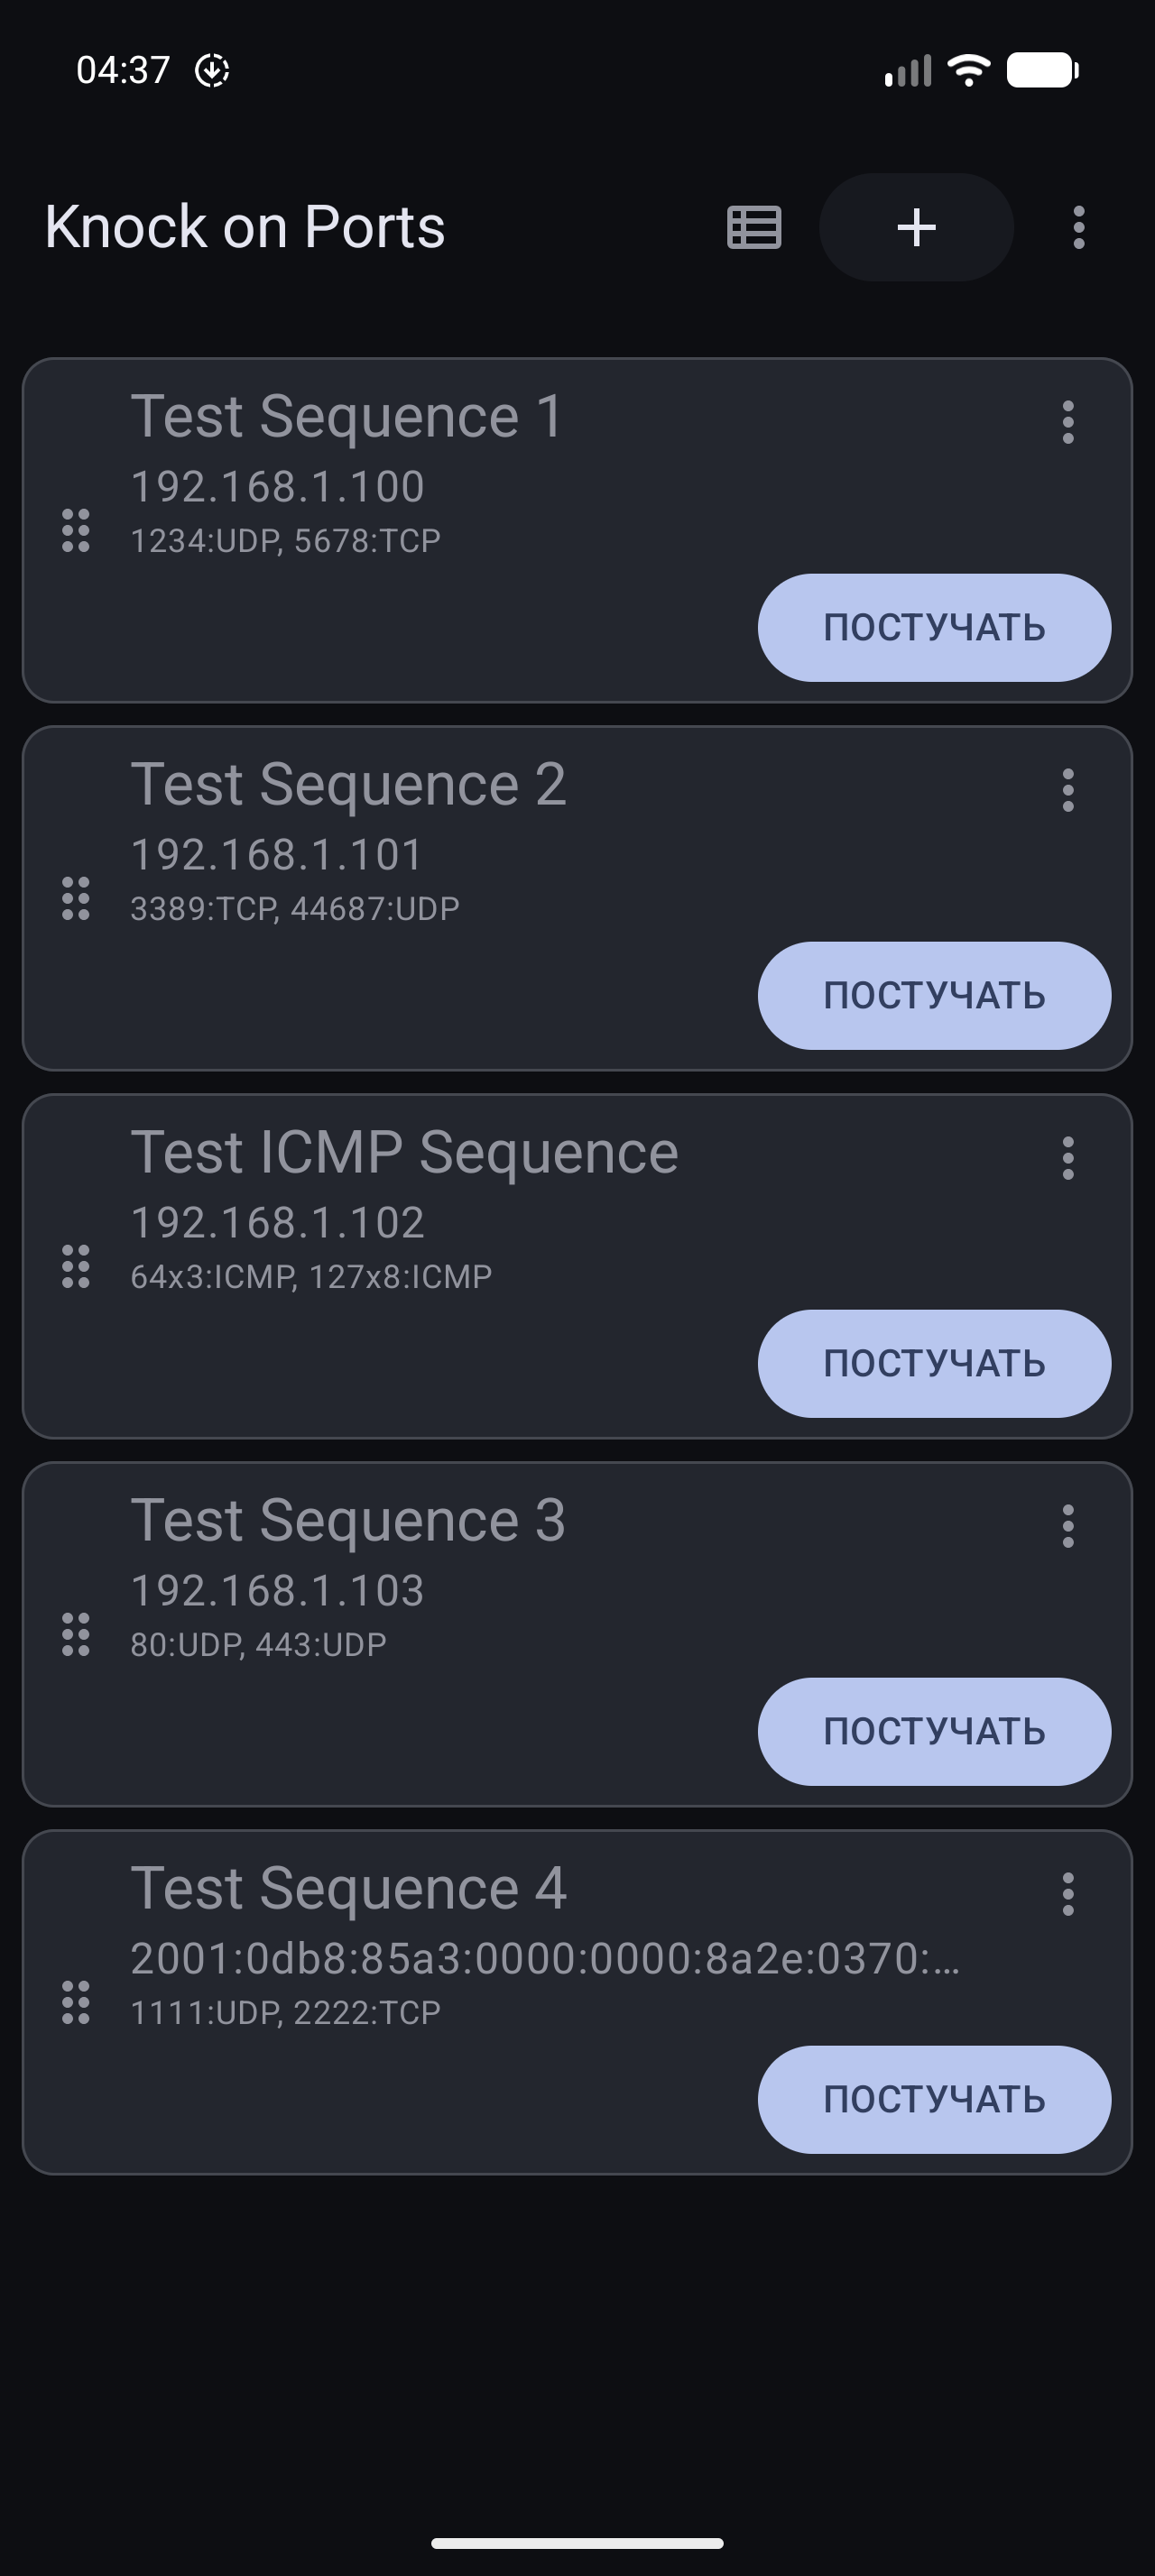This screenshot has width=1155, height=2576.
Task: Click drag handle of Test Sequence 4
Action: click(x=76, y=2002)
